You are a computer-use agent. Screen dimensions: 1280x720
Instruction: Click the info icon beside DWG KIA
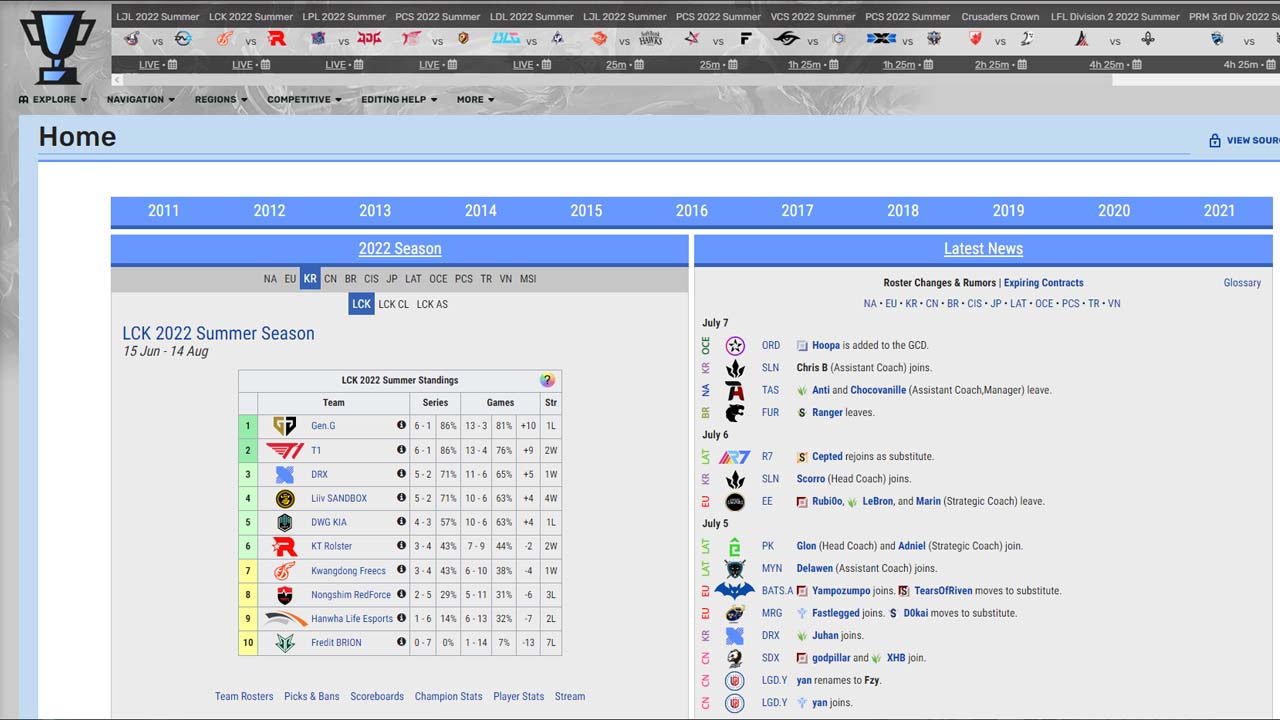pyautogui.click(x=401, y=522)
